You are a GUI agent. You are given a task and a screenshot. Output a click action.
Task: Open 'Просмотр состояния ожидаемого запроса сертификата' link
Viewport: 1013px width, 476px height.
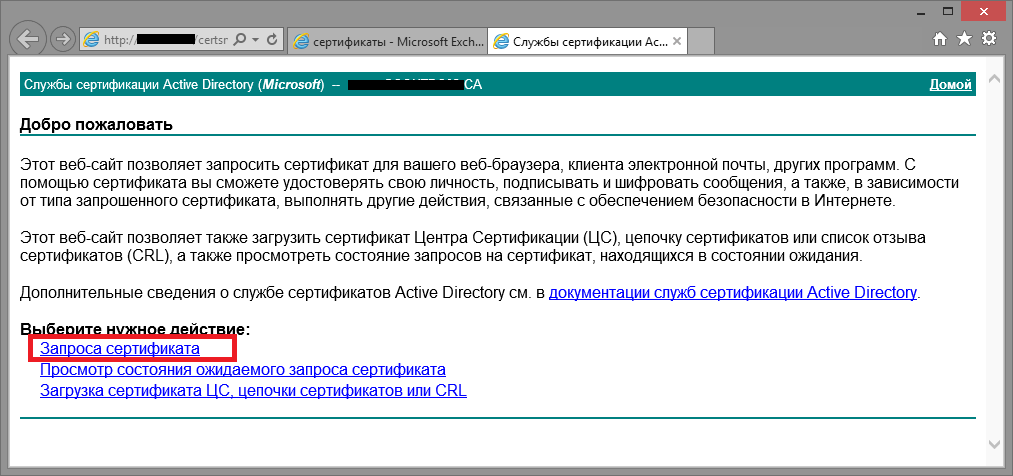click(x=242, y=369)
